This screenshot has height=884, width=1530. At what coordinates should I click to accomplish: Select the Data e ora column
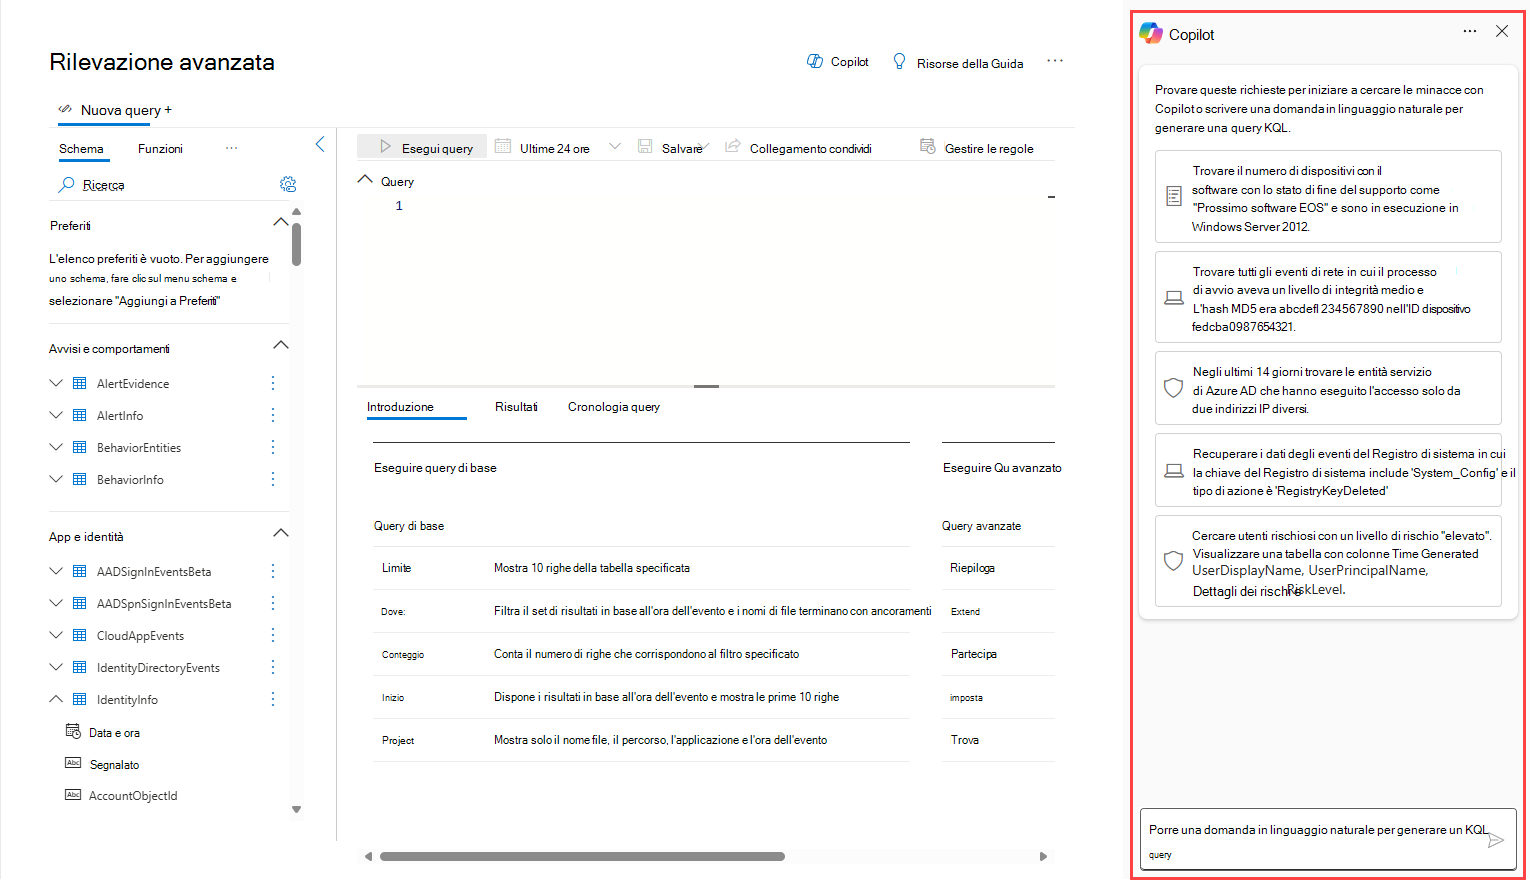click(114, 733)
